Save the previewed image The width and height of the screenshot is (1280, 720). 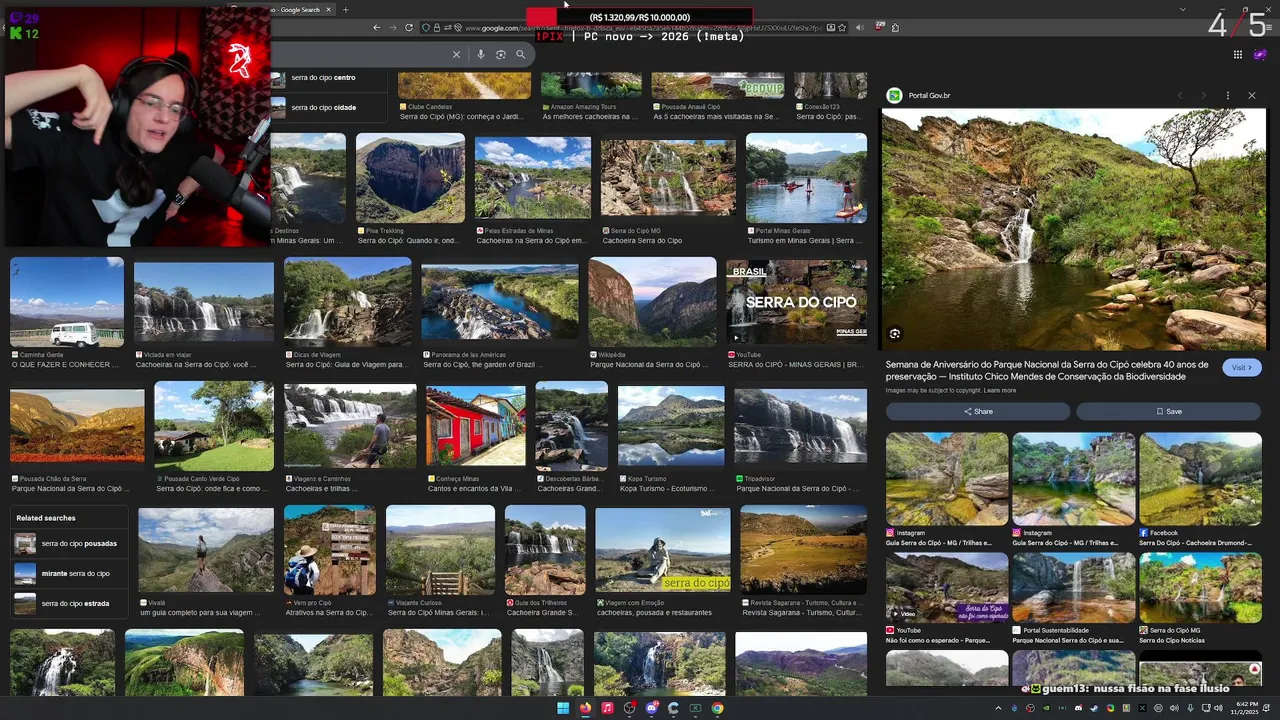[1169, 411]
